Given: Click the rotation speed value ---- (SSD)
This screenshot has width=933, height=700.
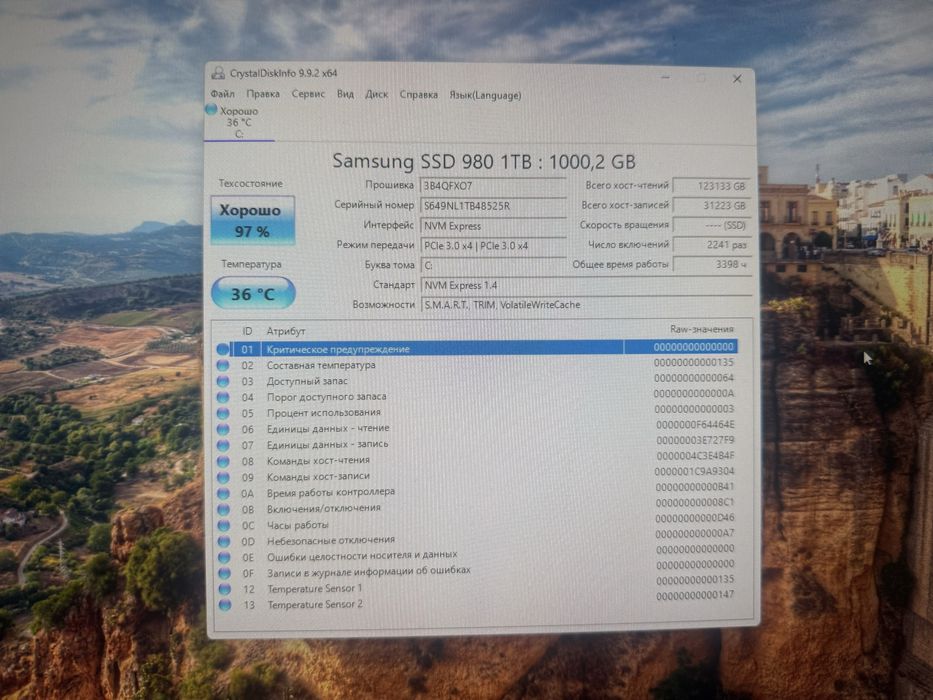Looking at the screenshot, I should (x=712, y=225).
